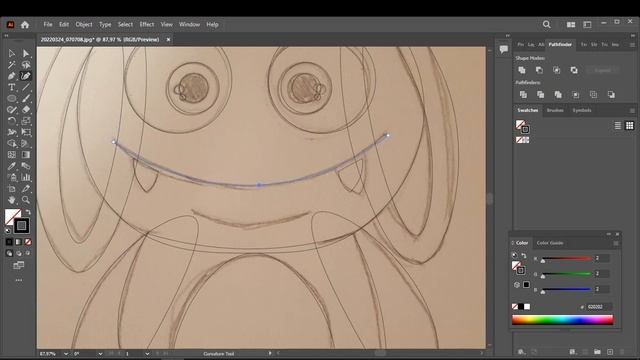Select the Line Segment tool
The image size is (640, 360).
(x=26, y=87)
